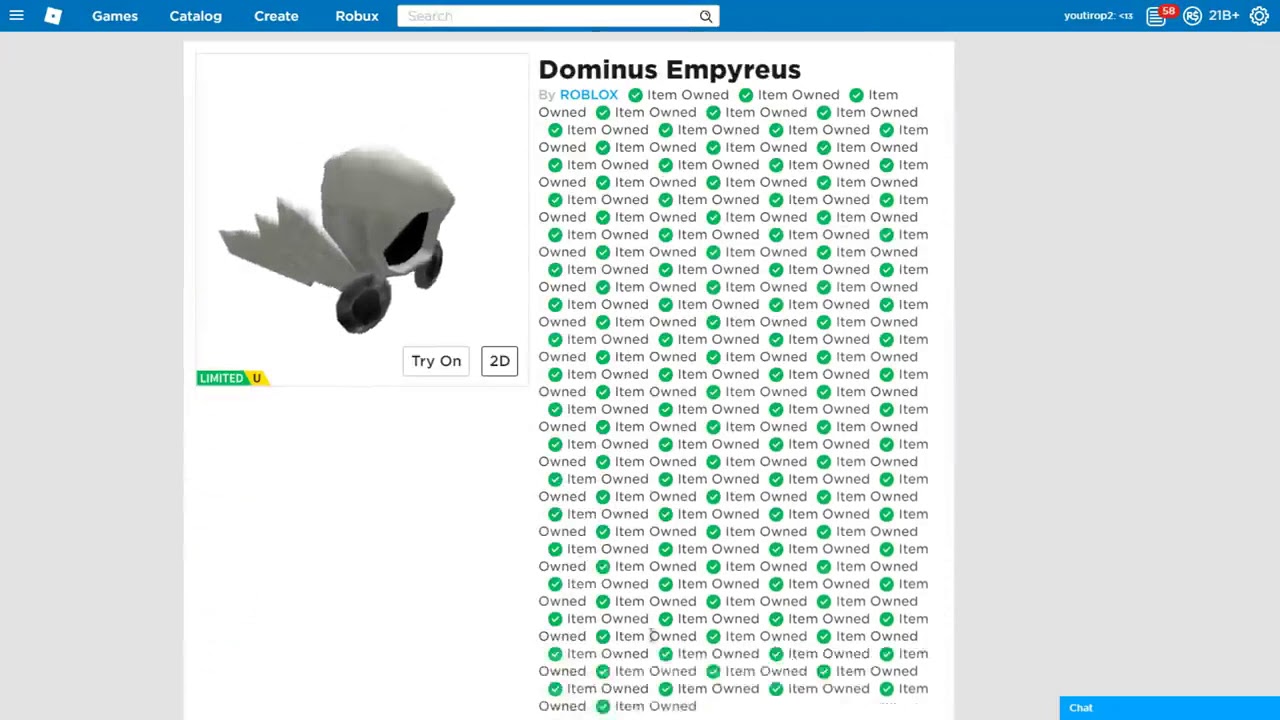The height and width of the screenshot is (720, 1280).
Task: Click the LIMITED U badge
Action: 232,378
